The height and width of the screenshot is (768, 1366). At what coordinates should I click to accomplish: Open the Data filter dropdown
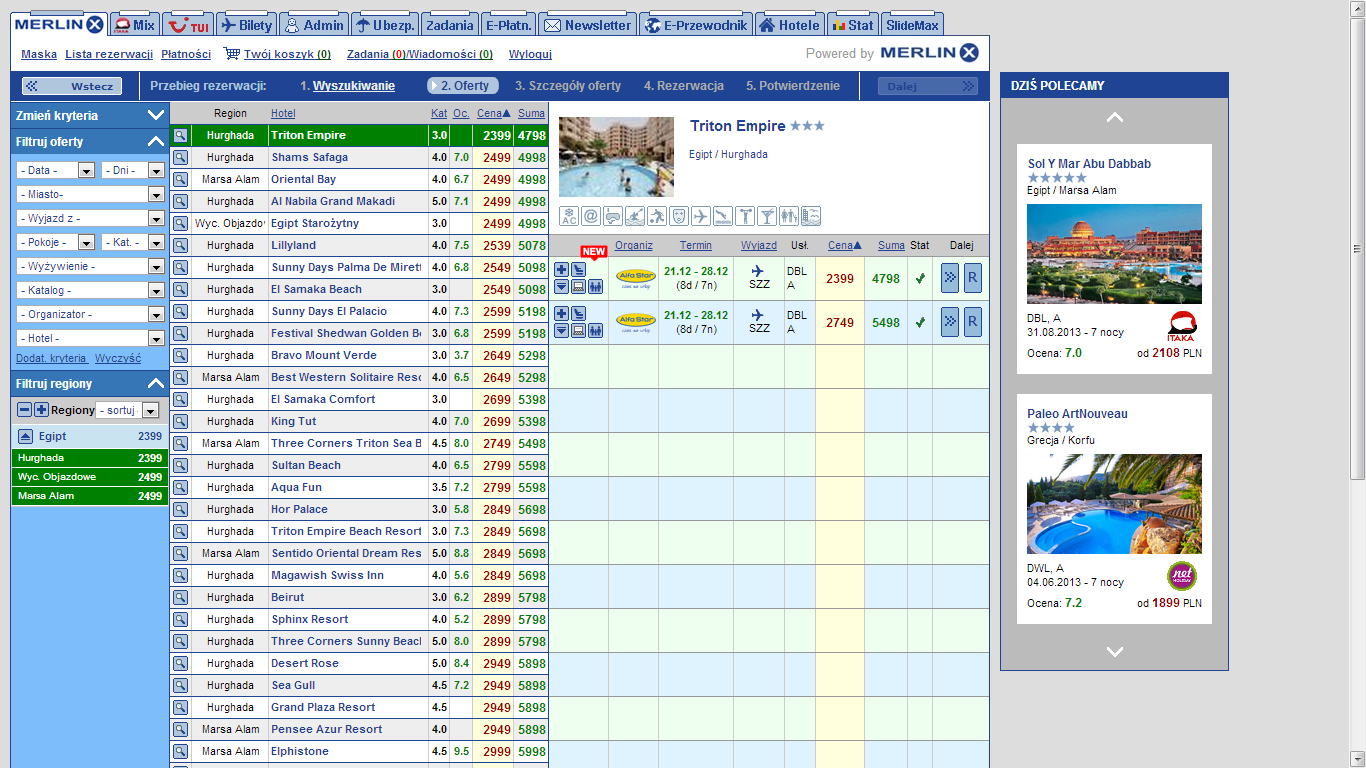55,170
